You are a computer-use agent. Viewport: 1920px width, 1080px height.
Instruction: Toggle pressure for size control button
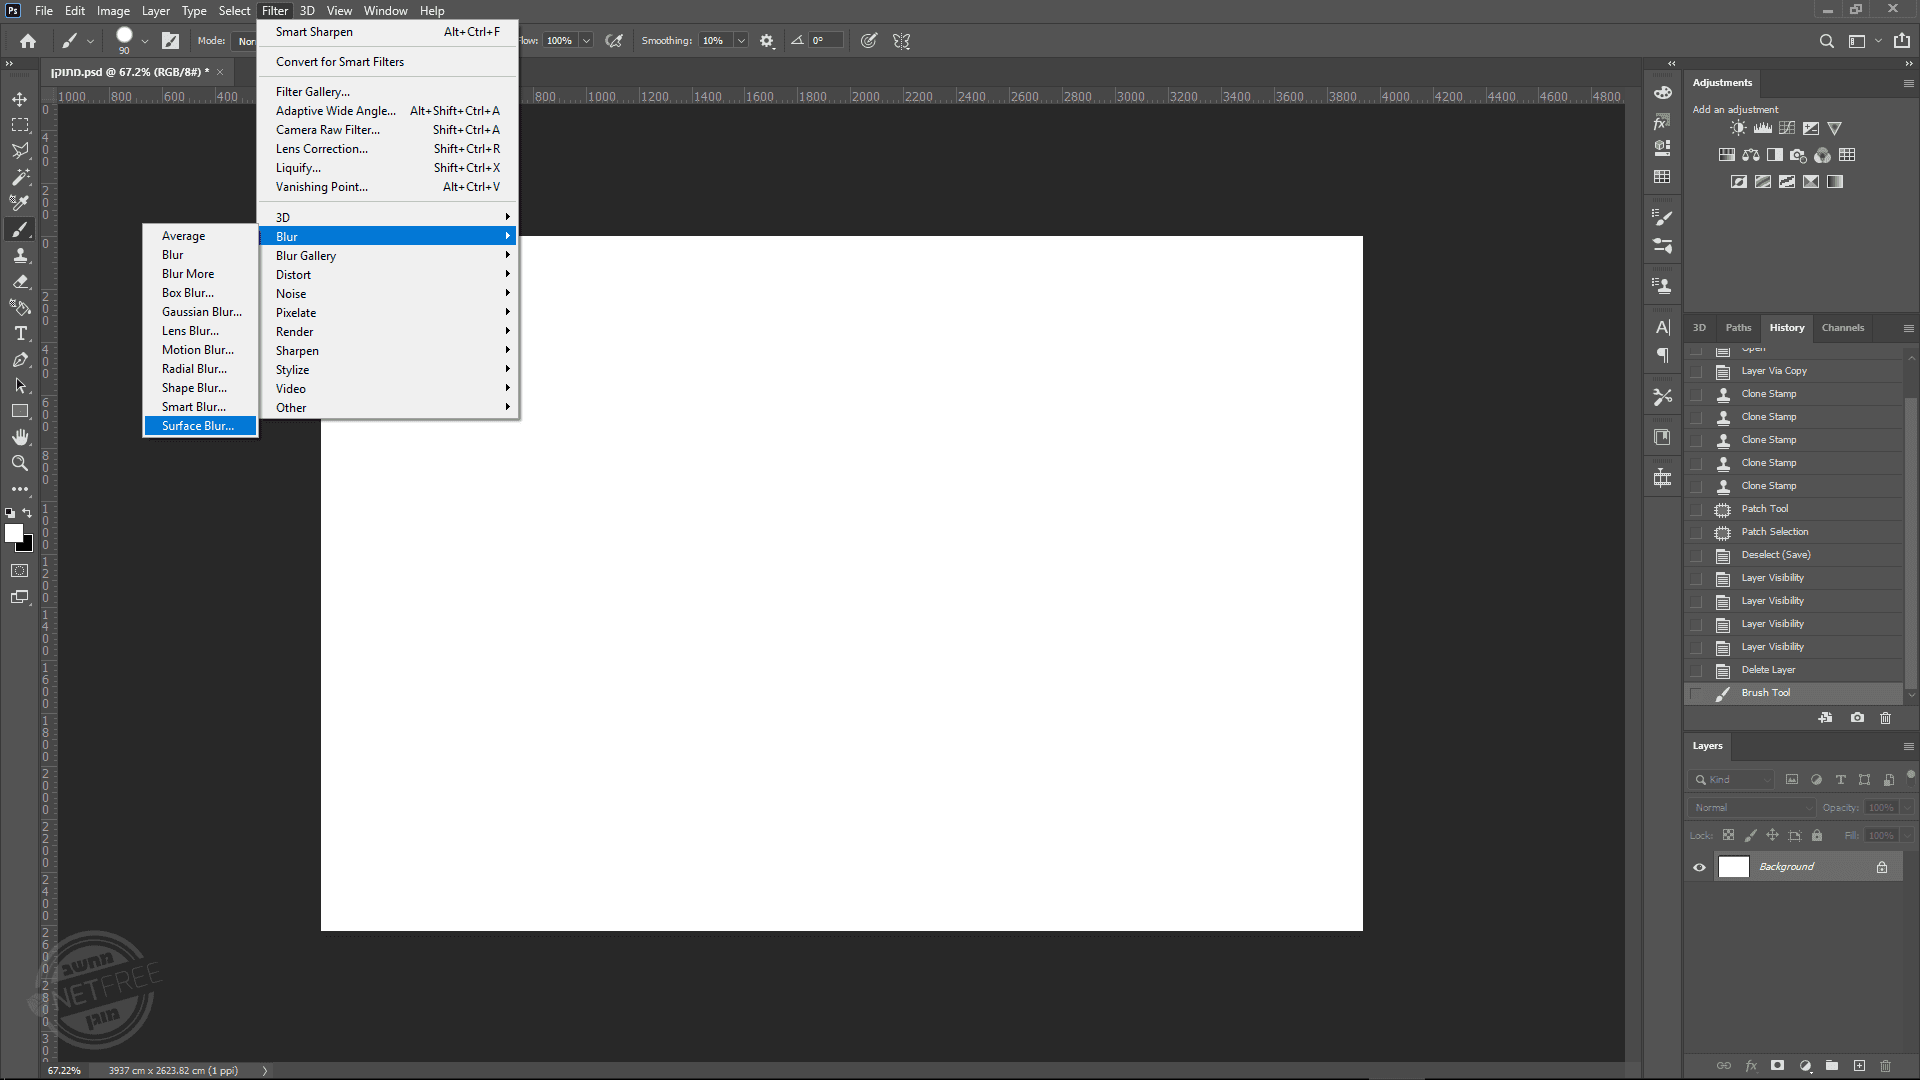tap(869, 41)
